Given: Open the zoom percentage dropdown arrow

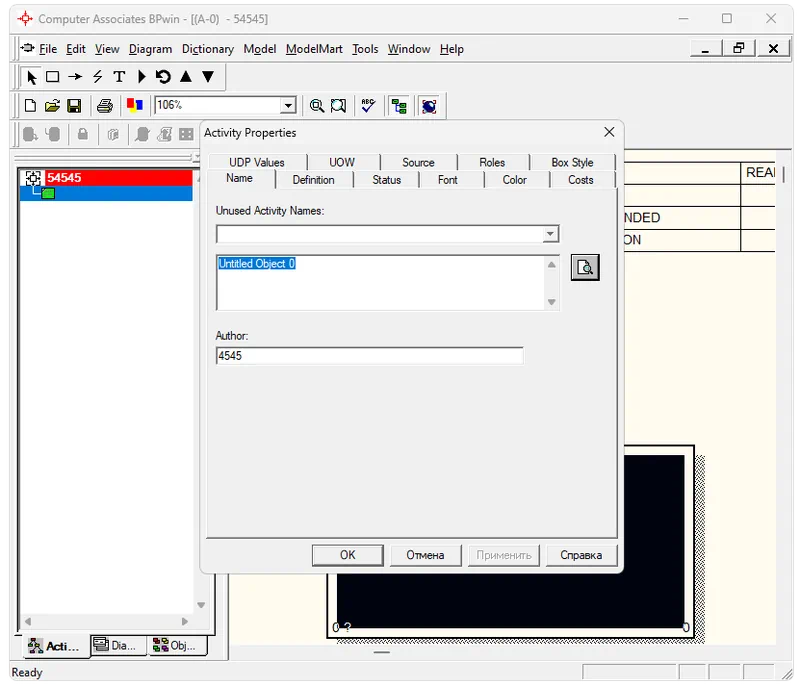Looking at the screenshot, I should (x=288, y=106).
